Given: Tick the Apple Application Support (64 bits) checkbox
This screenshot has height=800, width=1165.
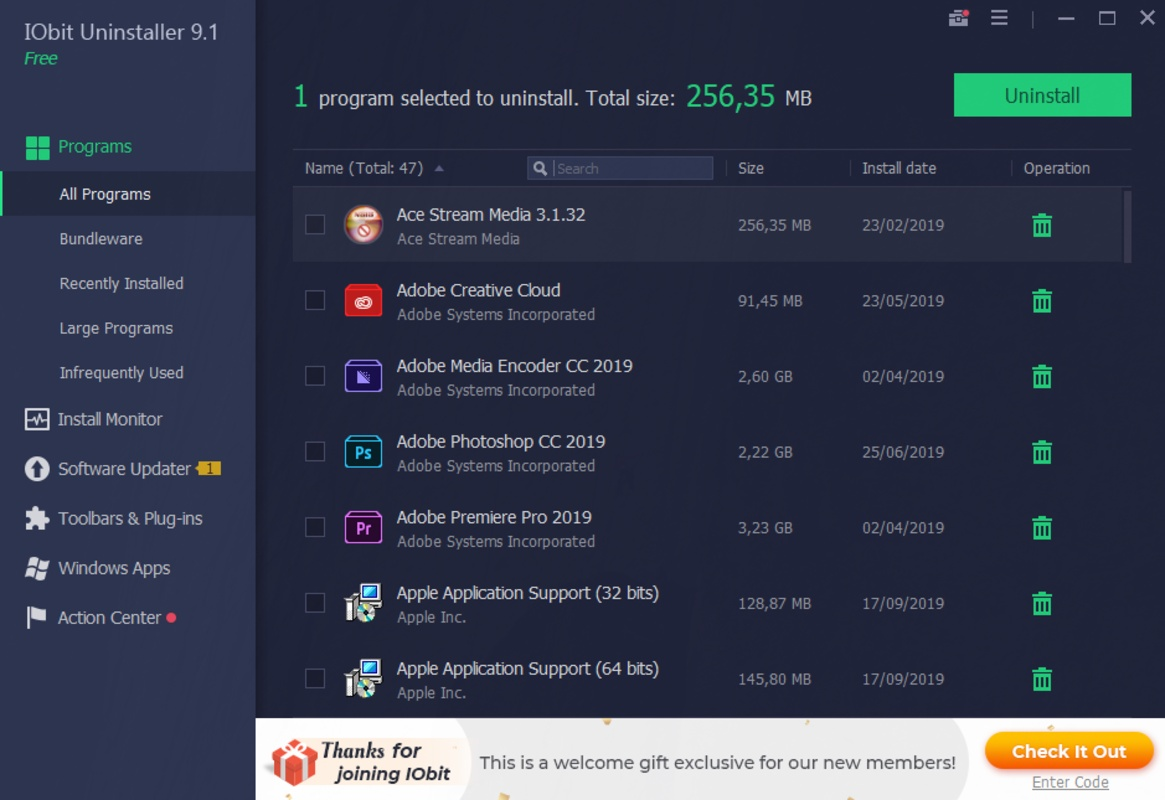Looking at the screenshot, I should point(315,678).
